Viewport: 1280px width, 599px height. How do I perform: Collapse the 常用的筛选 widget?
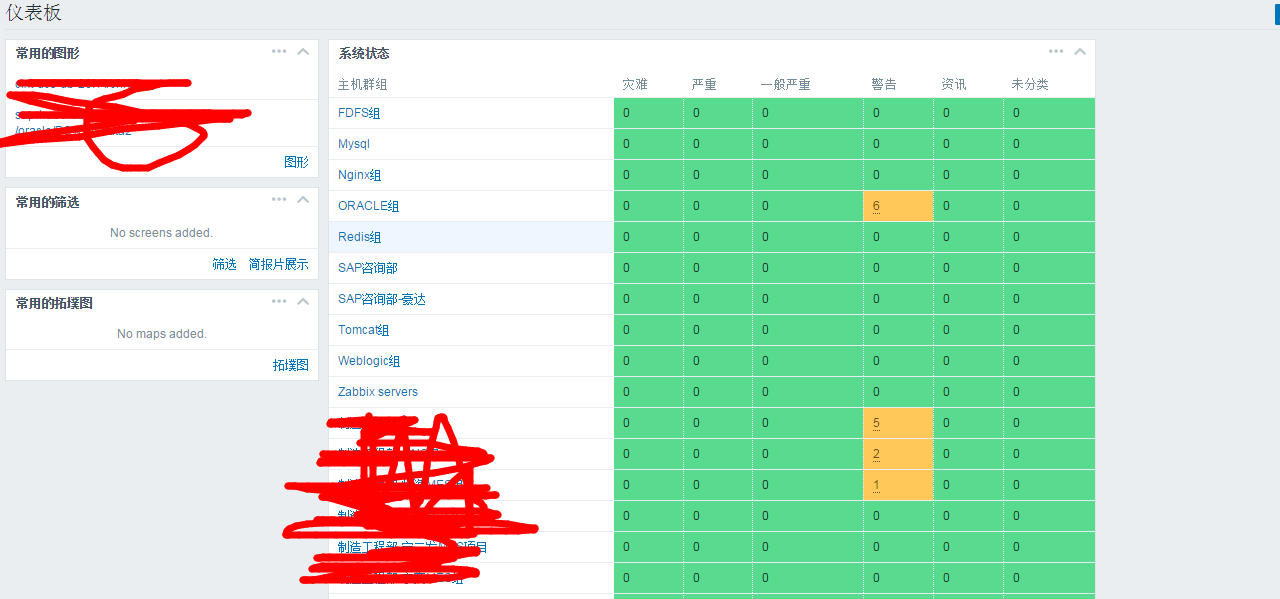click(303, 200)
